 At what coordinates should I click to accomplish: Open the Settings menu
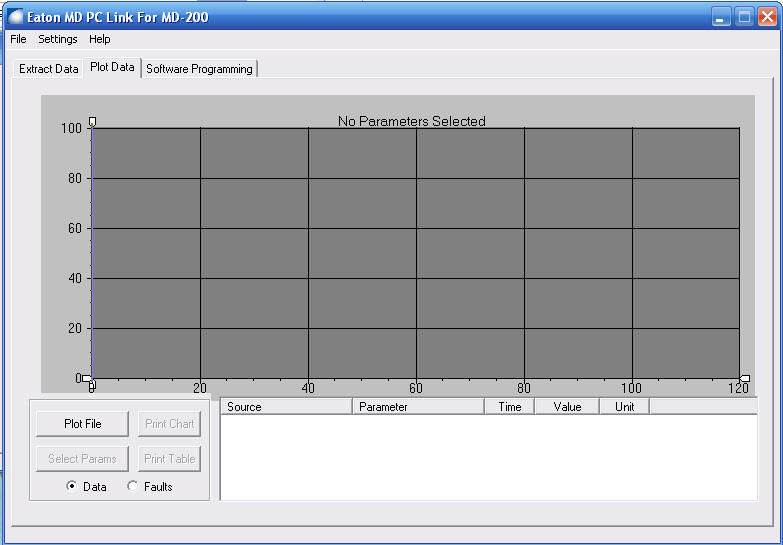(58, 39)
